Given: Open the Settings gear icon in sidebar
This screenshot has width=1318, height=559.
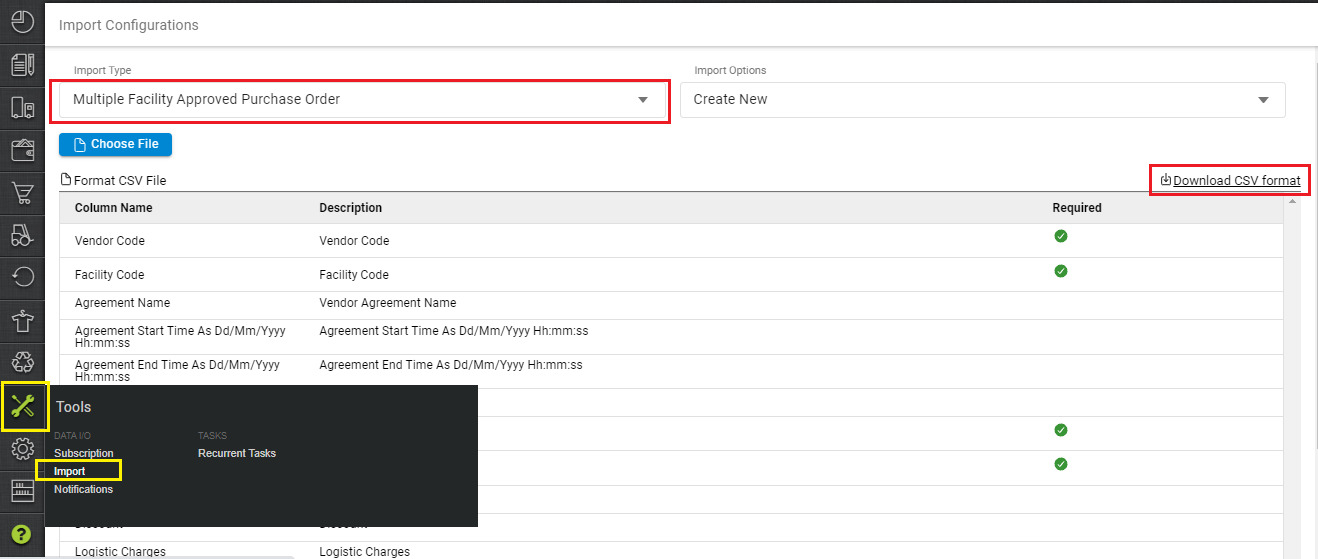Looking at the screenshot, I should 22,448.
